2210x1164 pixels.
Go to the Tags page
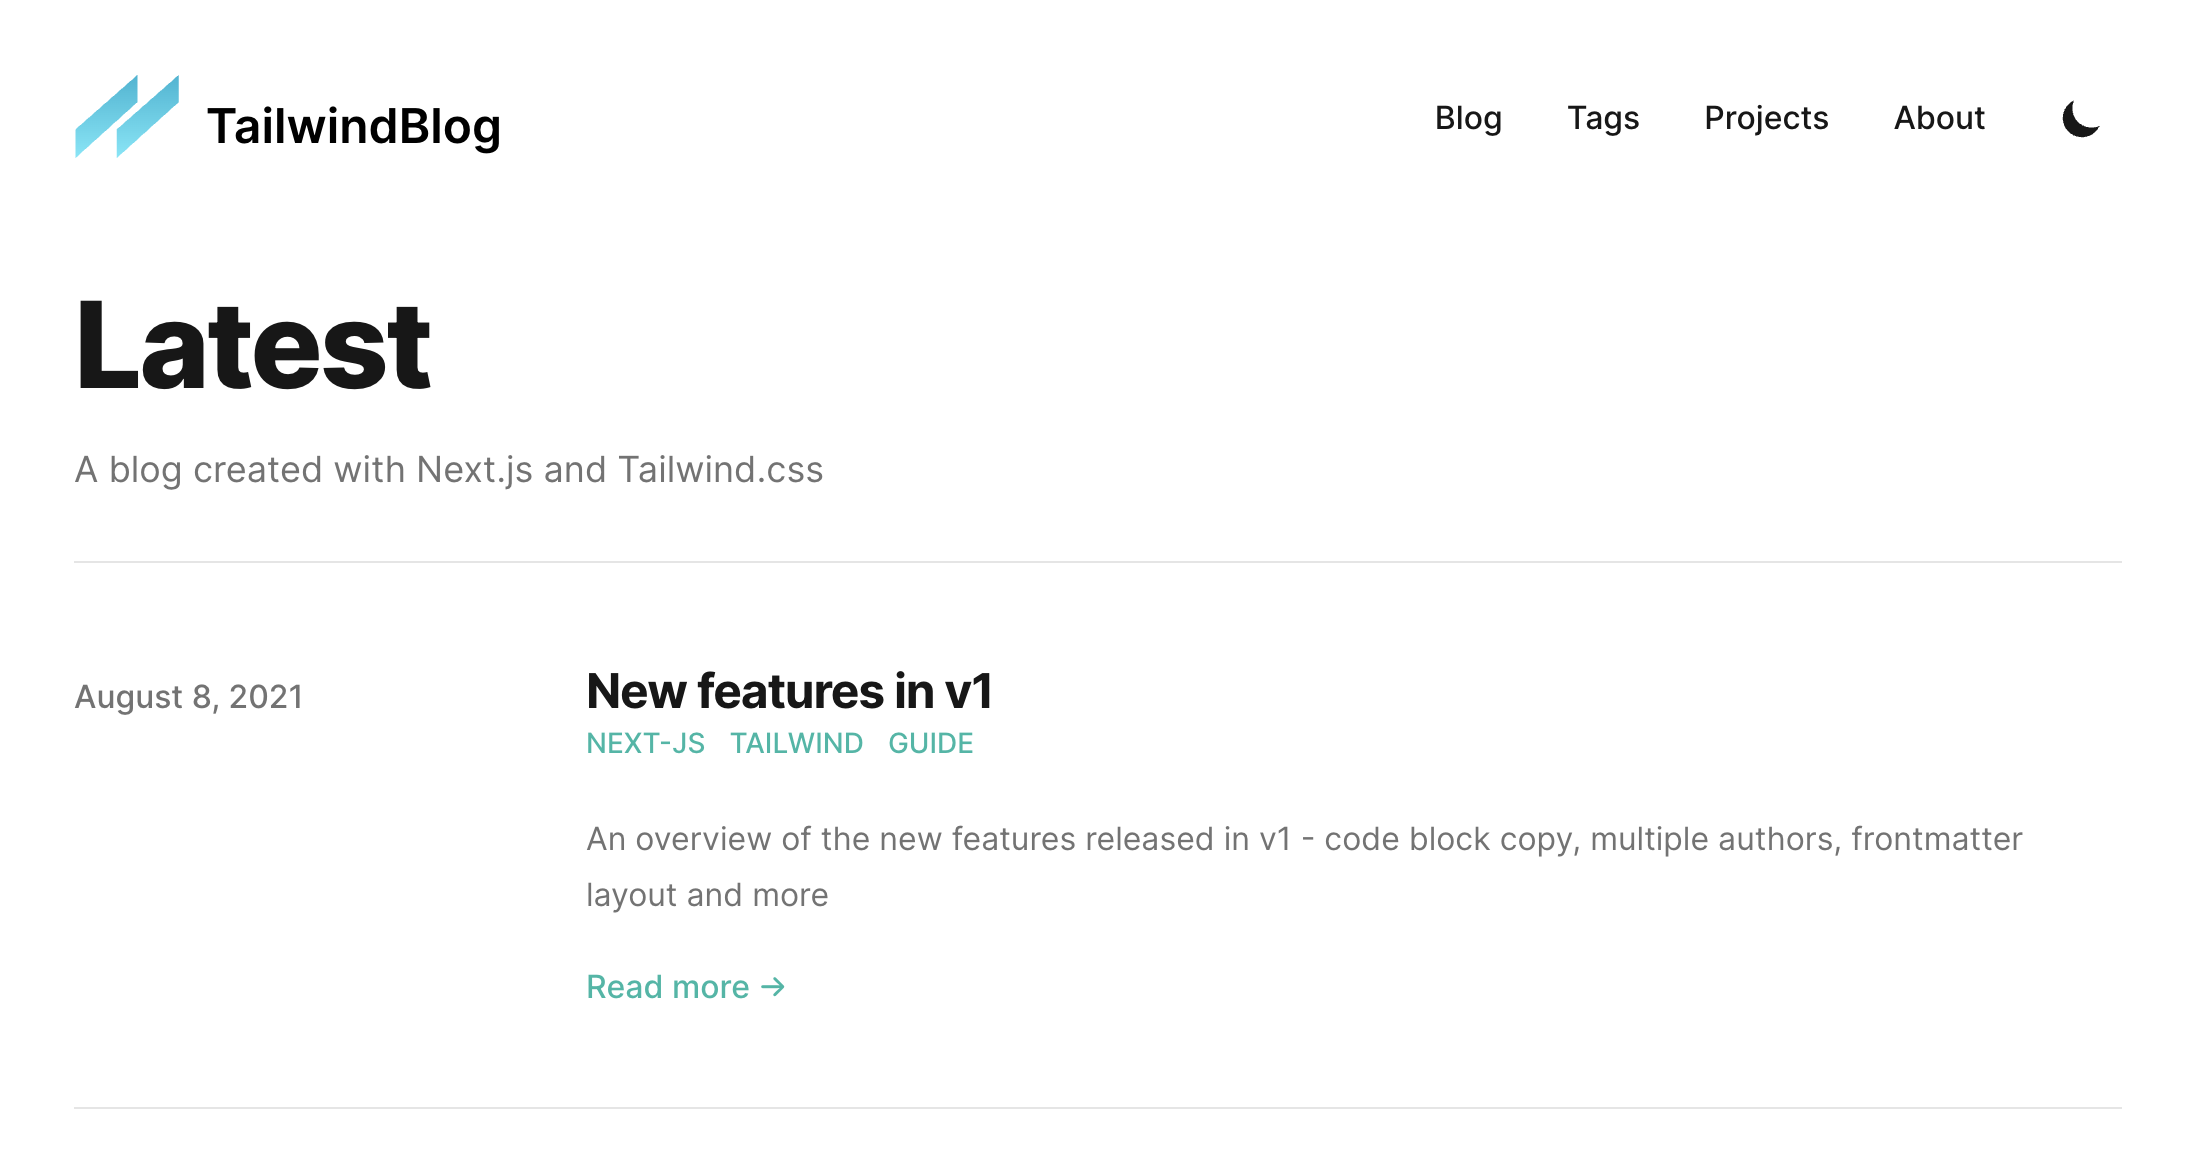pyautogui.click(x=1602, y=118)
